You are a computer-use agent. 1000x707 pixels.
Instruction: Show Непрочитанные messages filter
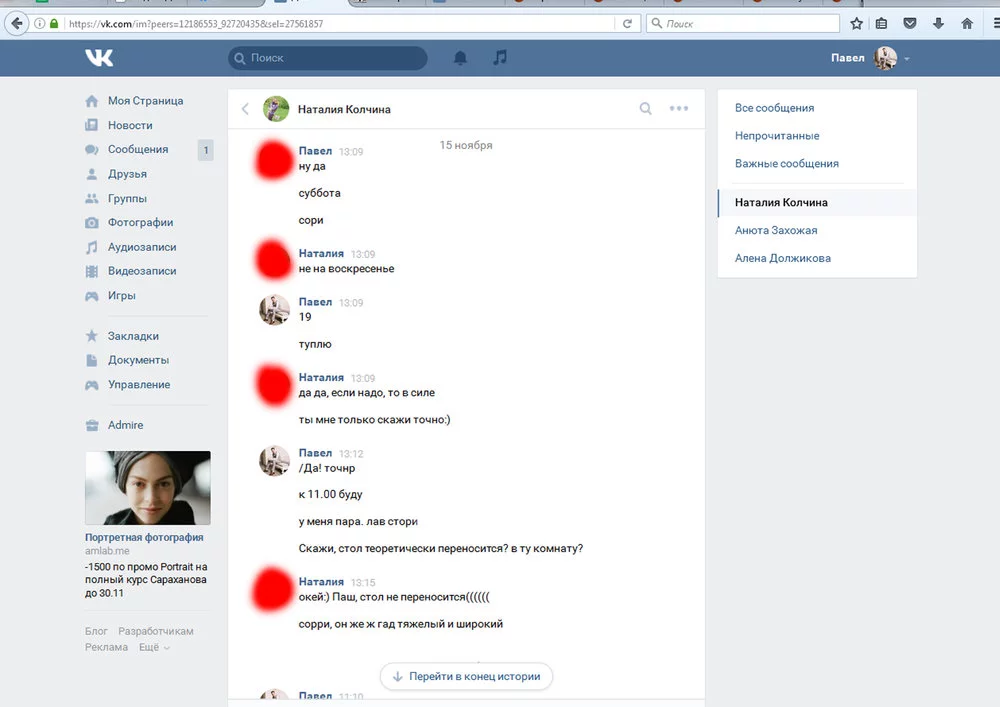point(777,136)
